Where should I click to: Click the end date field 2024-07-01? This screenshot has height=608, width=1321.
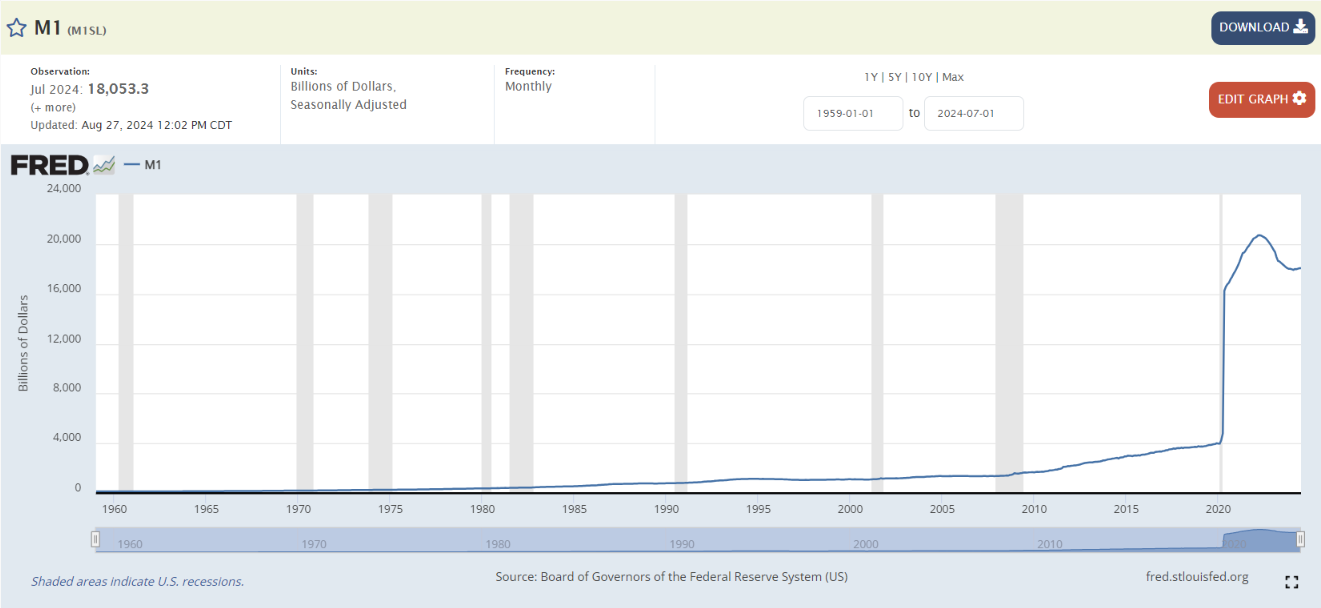pos(974,113)
